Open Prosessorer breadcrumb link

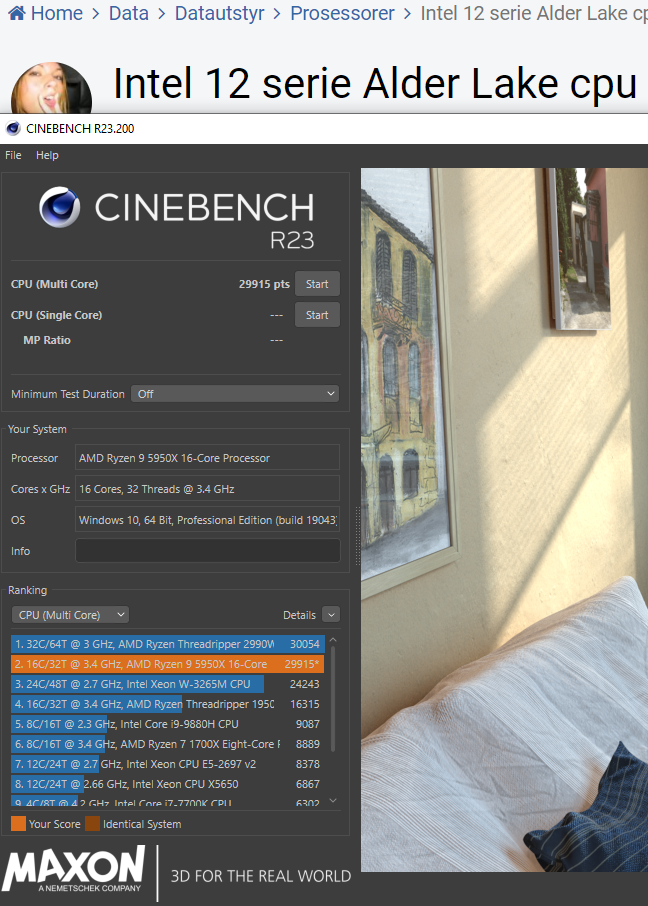pos(342,13)
